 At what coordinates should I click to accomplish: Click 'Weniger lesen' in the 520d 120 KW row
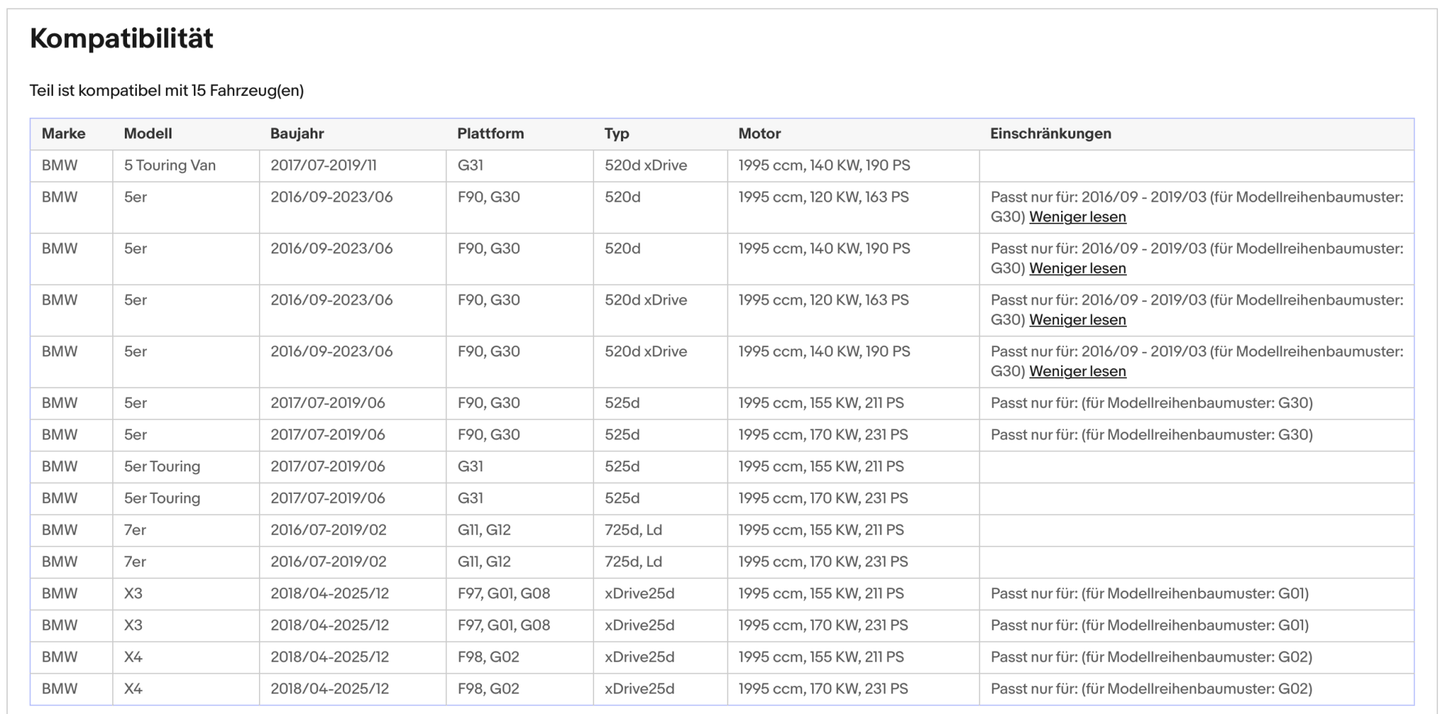pyautogui.click(x=1077, y=217)
